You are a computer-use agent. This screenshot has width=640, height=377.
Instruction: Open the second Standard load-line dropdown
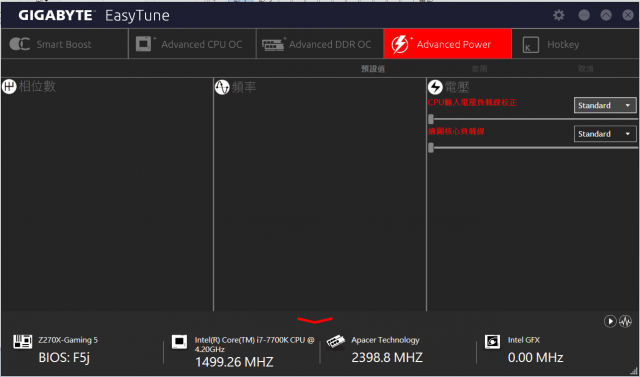click(x=605, y=134)
